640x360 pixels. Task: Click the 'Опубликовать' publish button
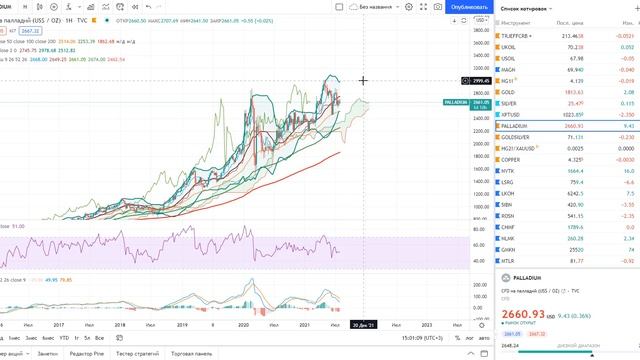(x=469, y=7)
